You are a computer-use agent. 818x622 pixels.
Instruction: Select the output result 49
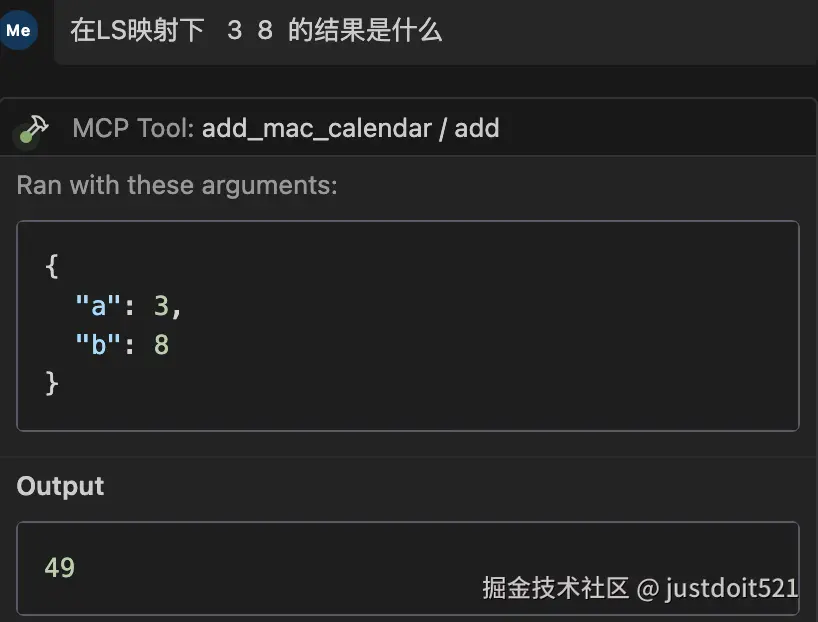pos(60,567)
